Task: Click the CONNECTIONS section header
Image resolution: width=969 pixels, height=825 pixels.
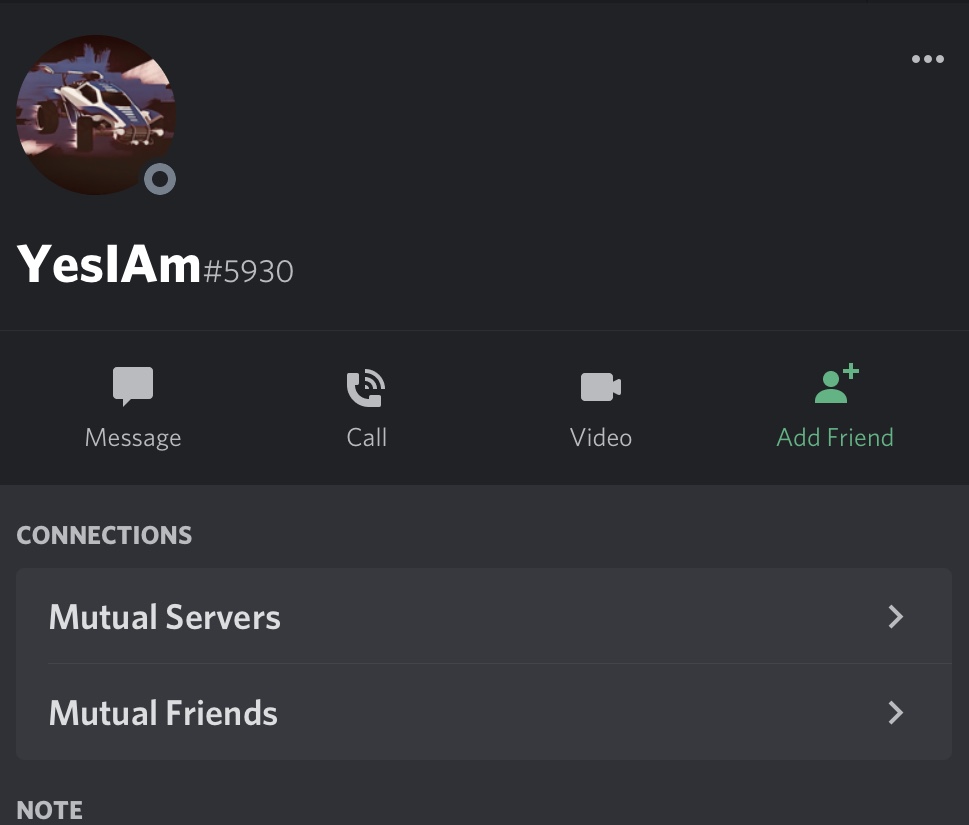Action: (x=104, y=535)
